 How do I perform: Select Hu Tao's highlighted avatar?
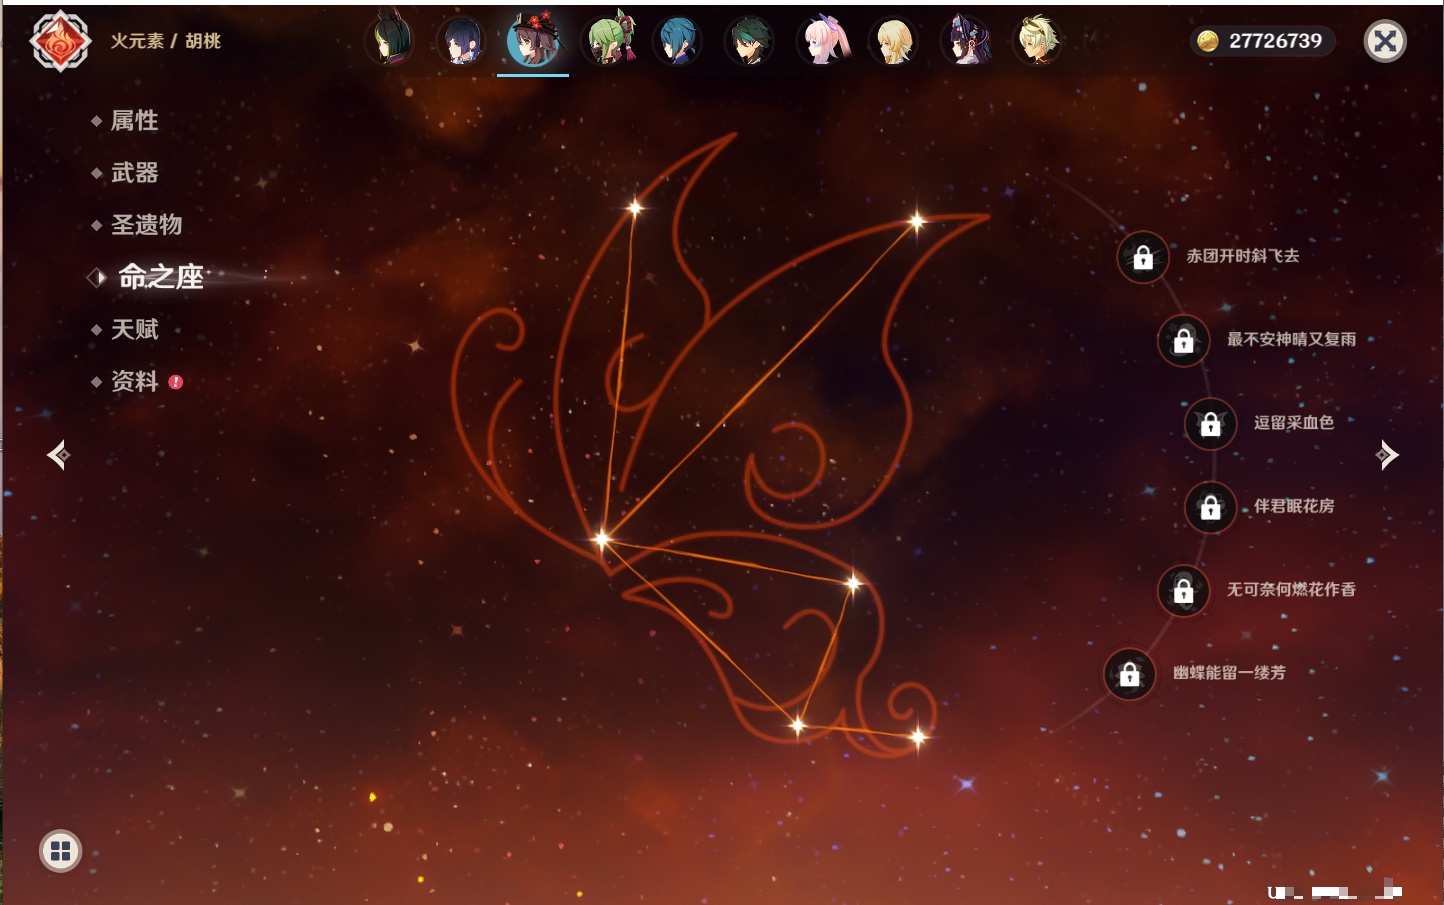click(533, 41)
